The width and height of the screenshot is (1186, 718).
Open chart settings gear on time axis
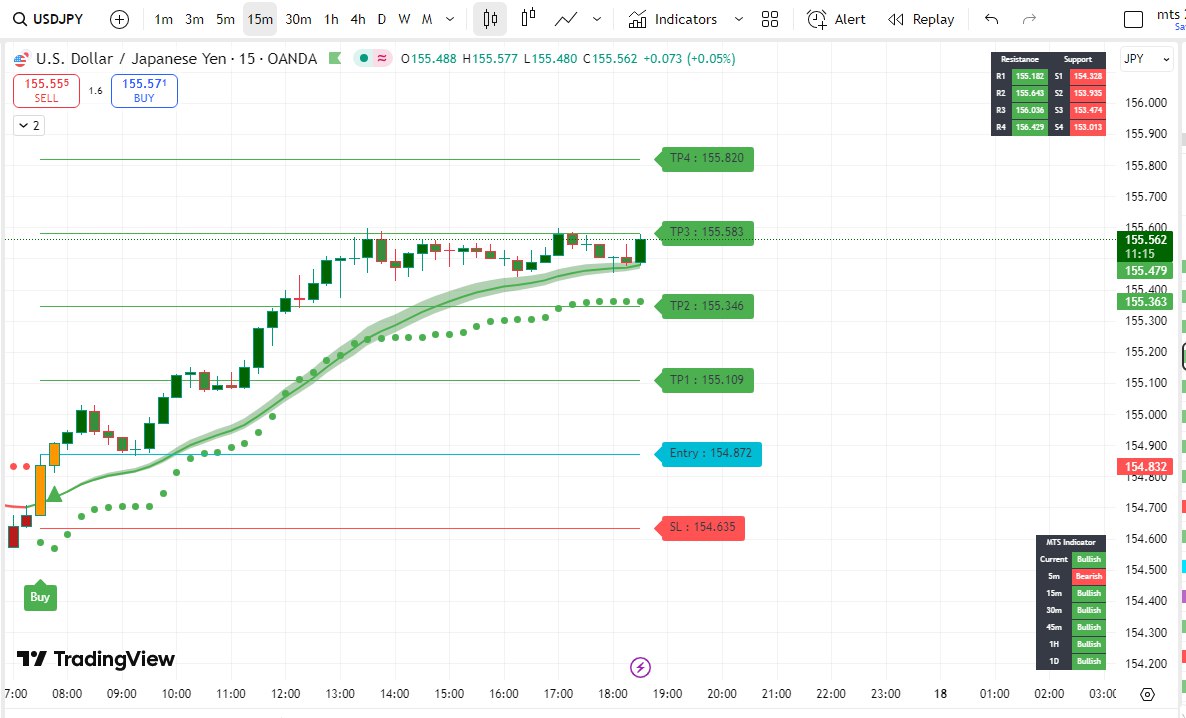1147,694
